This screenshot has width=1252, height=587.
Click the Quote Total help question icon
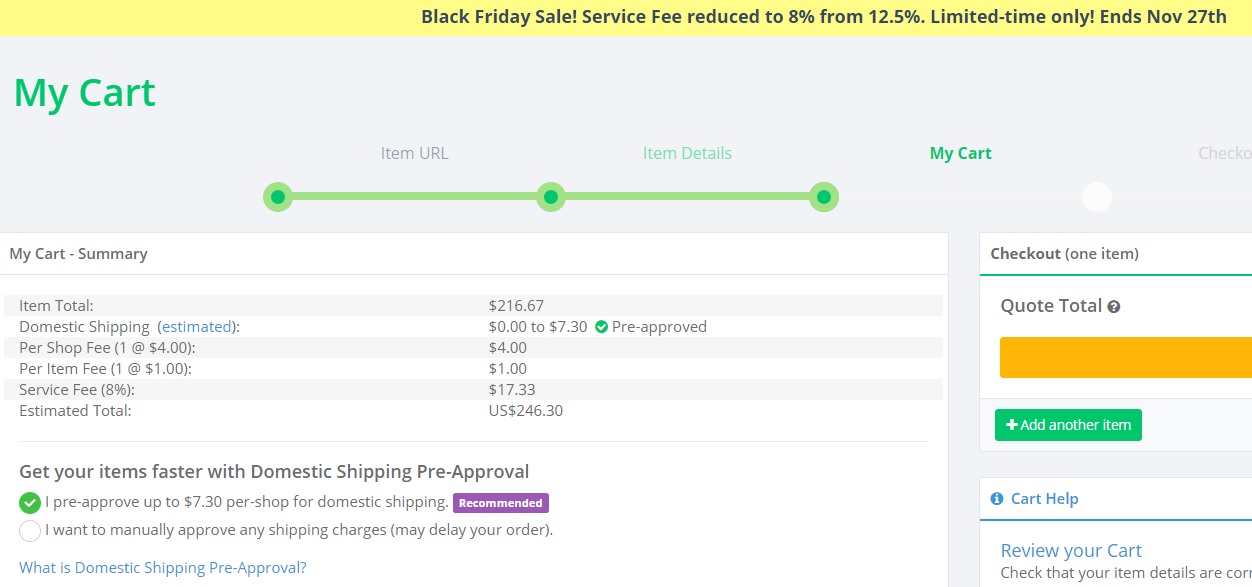pos(1114,307)
